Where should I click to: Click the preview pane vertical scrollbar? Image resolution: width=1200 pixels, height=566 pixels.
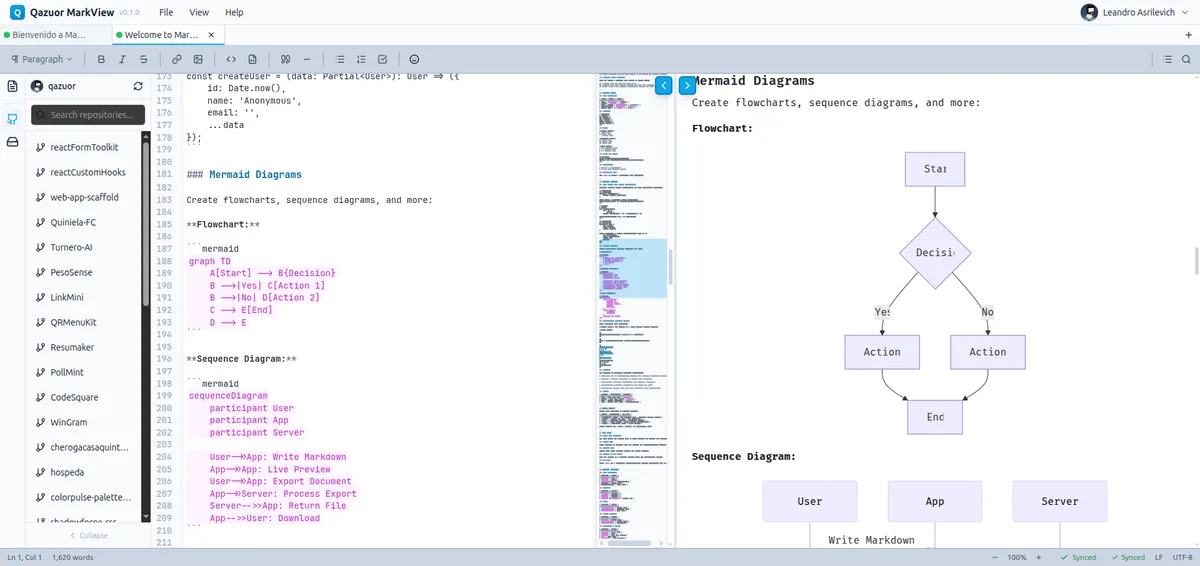(1196, 260)
